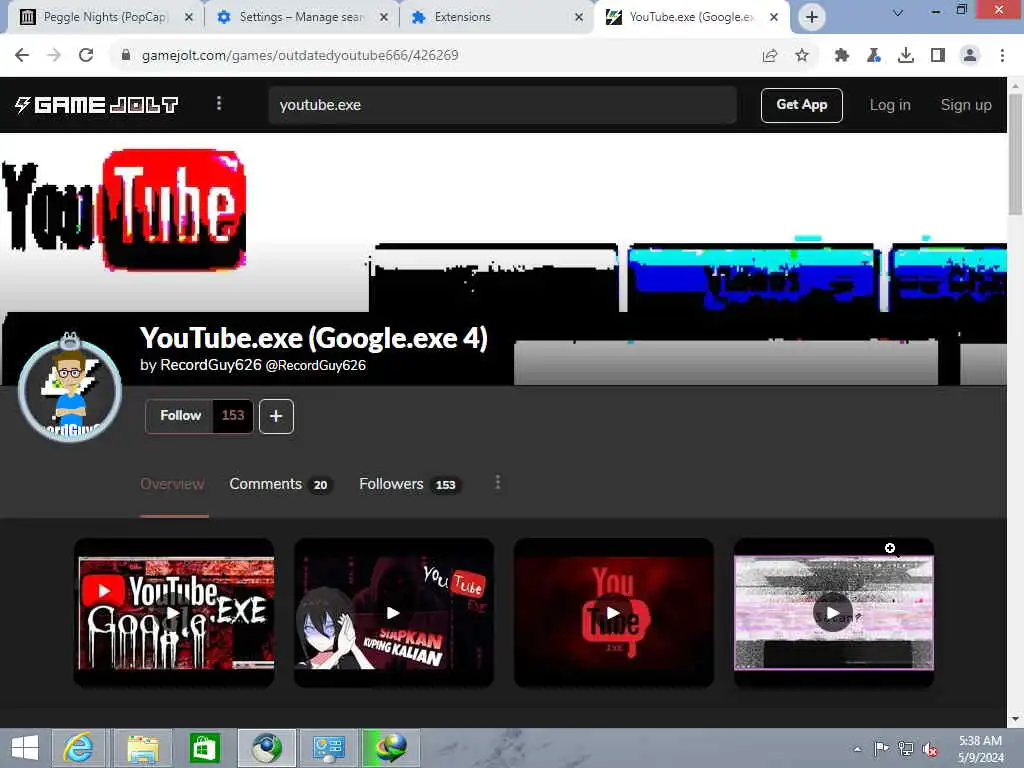The width and height of the screenshot is (1024, 768).
Task: Select the Overview tab
Action: coord(172,484)
